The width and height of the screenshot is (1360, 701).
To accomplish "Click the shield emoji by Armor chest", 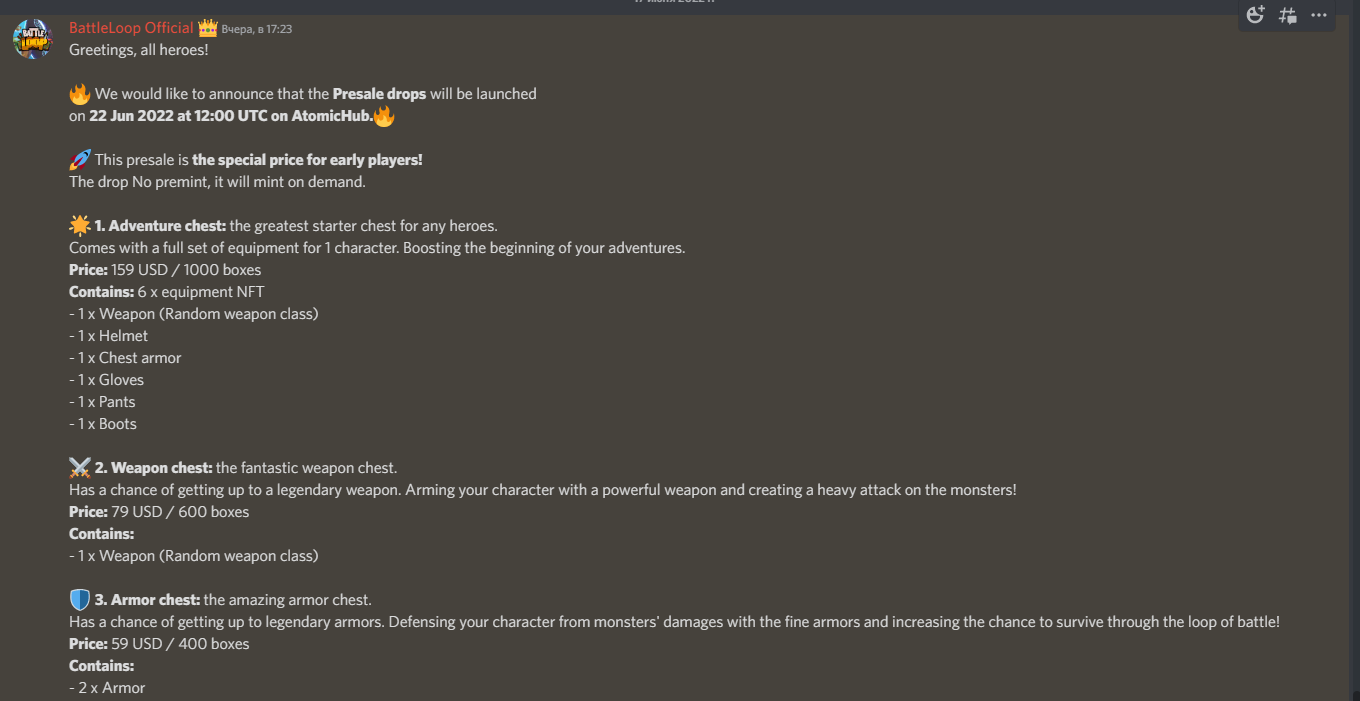I will tap(80, 600).
